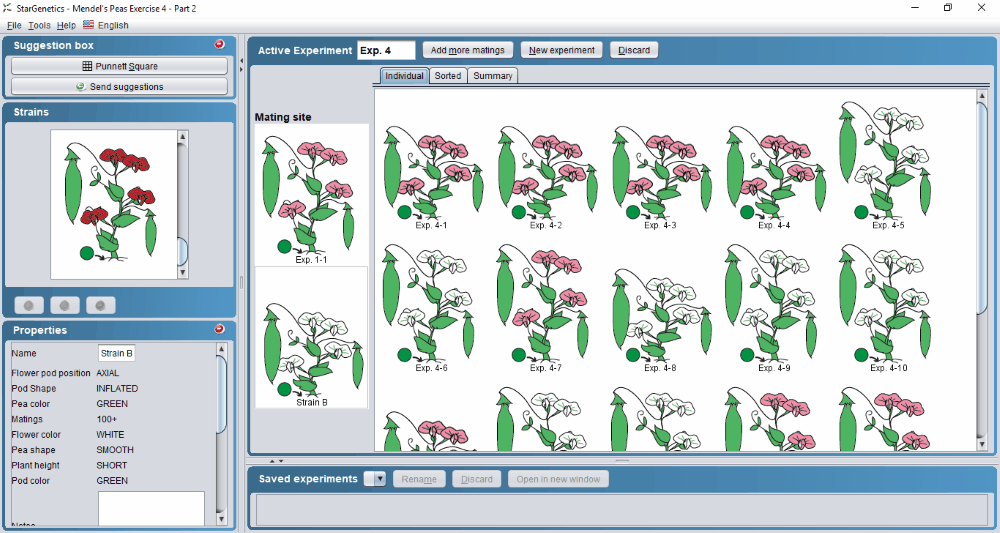Click Properties panel scroll up arrow
1000x533 pixels.
click(x=221, y=349)
